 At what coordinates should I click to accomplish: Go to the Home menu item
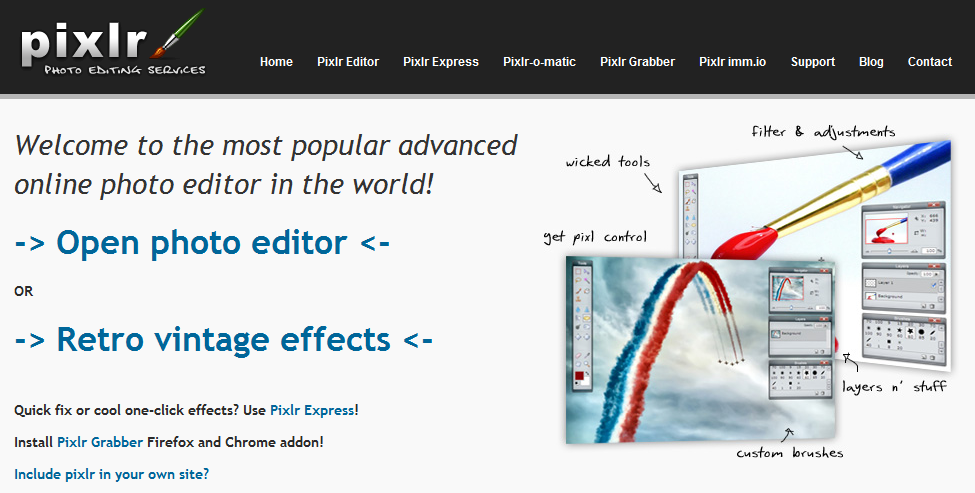[276, 62]
